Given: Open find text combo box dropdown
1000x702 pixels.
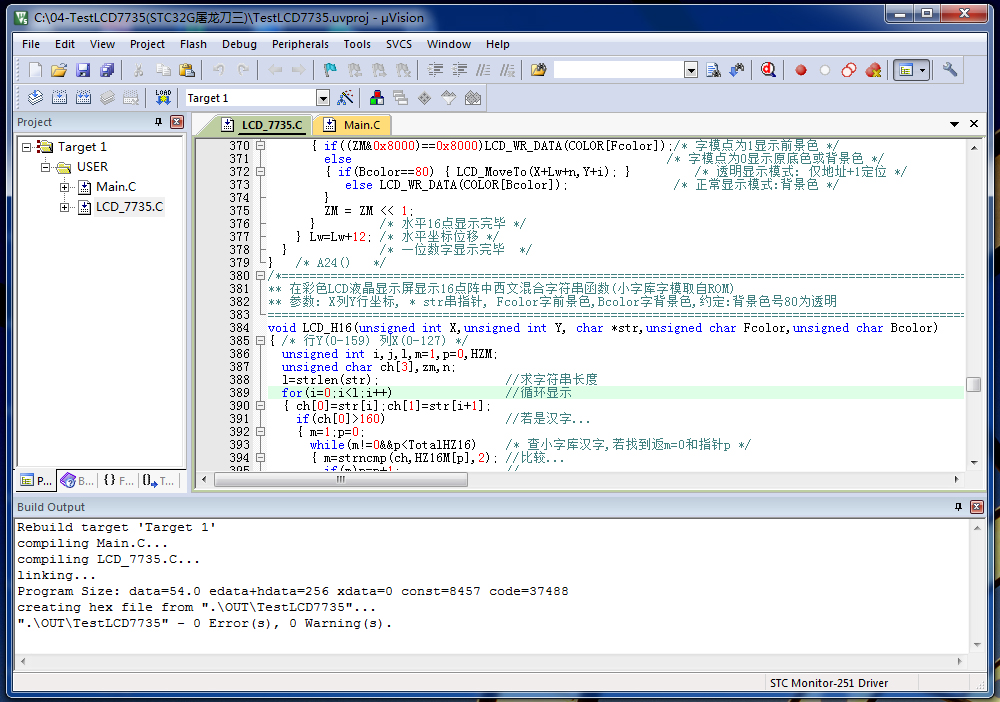Looking at the screenshot, I should [691, 70].
